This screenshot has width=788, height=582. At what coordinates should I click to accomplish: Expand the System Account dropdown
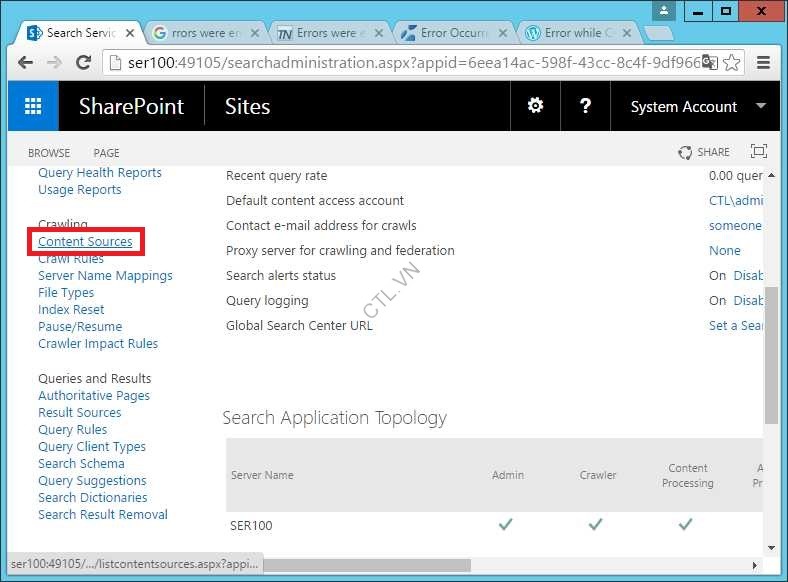pyautogui.click(x=761, y=106)
